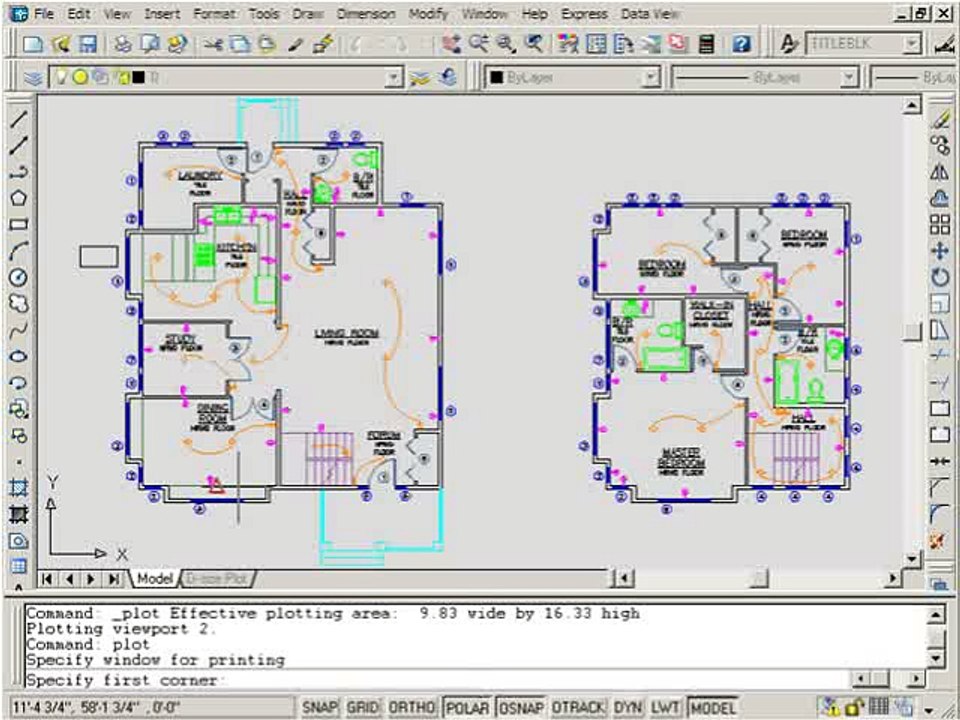Screen dimensions: 960x720
Task: Click the Rotate tool
Action: pyautogui.click(x=940, y=277)
